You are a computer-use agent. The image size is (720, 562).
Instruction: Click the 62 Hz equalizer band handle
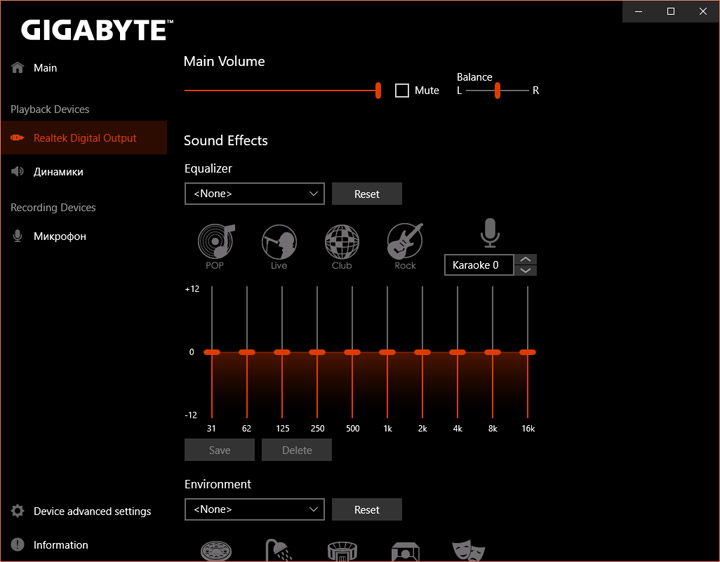[x=247, y=352]
